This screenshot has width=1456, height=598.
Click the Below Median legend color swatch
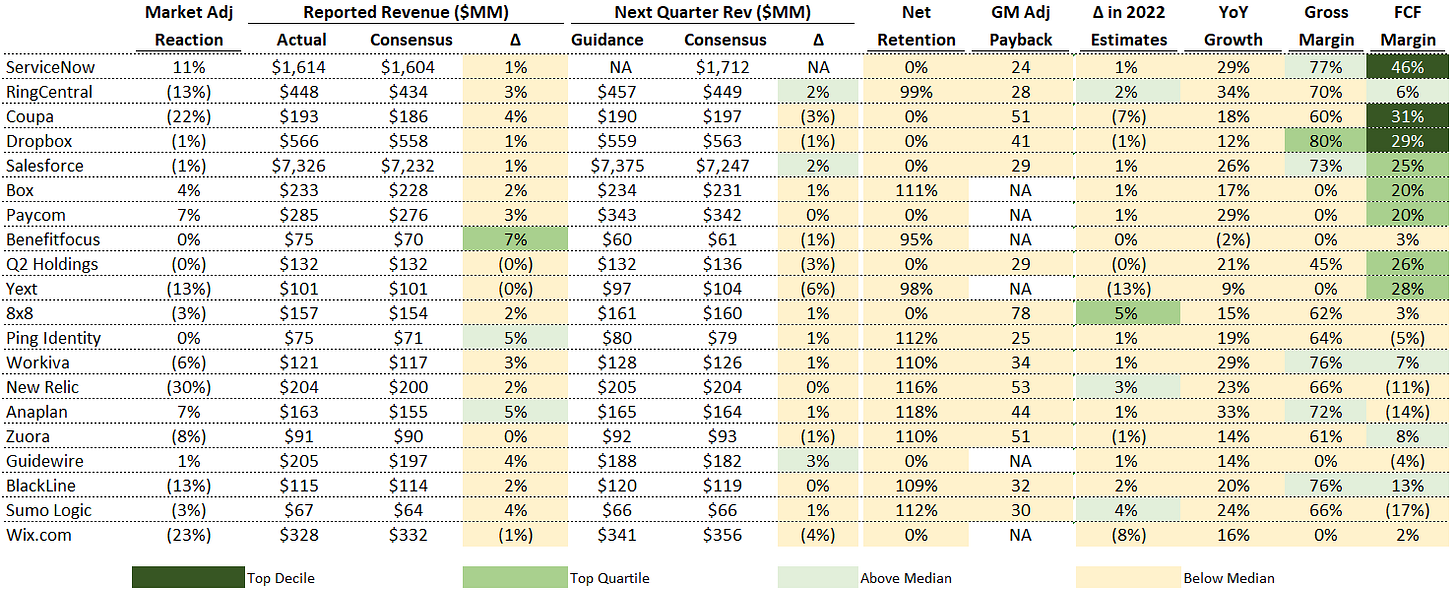point(1128,577)
